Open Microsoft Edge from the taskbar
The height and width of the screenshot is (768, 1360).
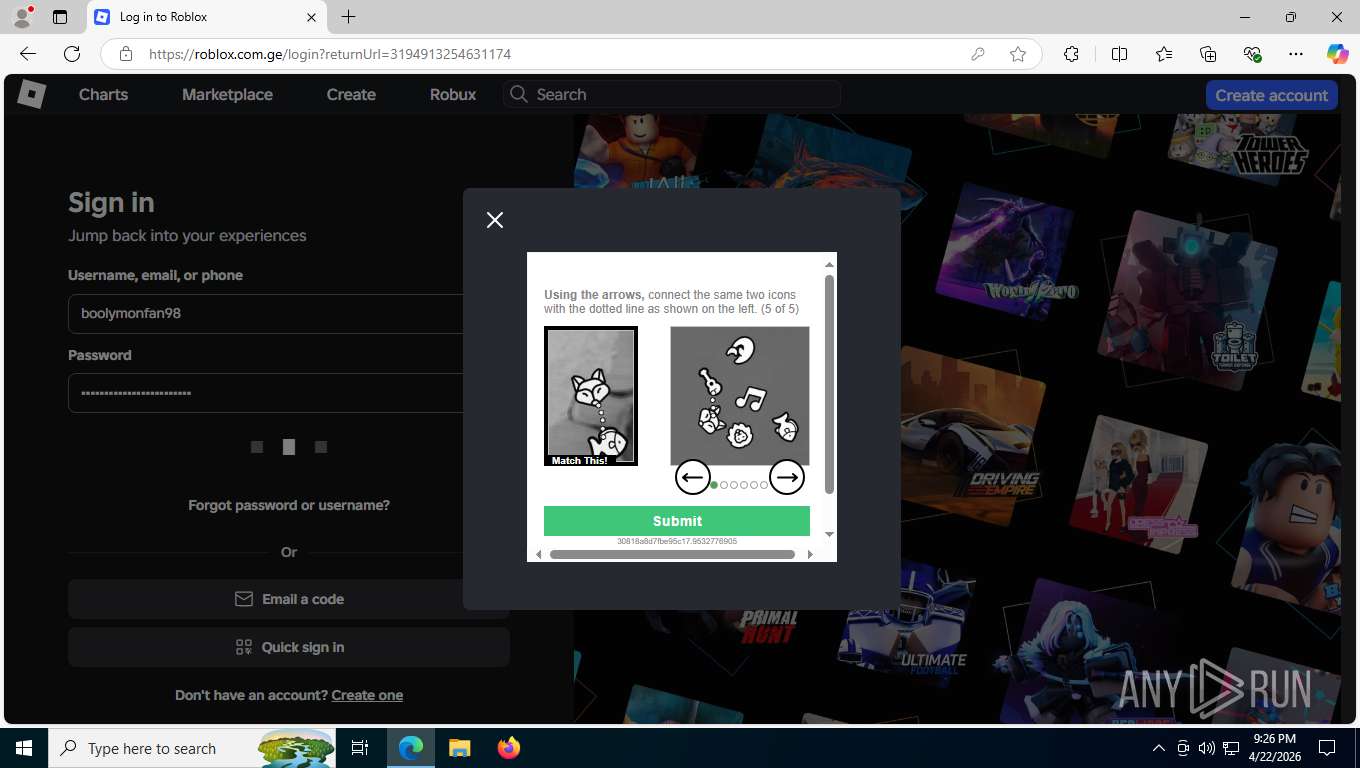coord(411,748)
